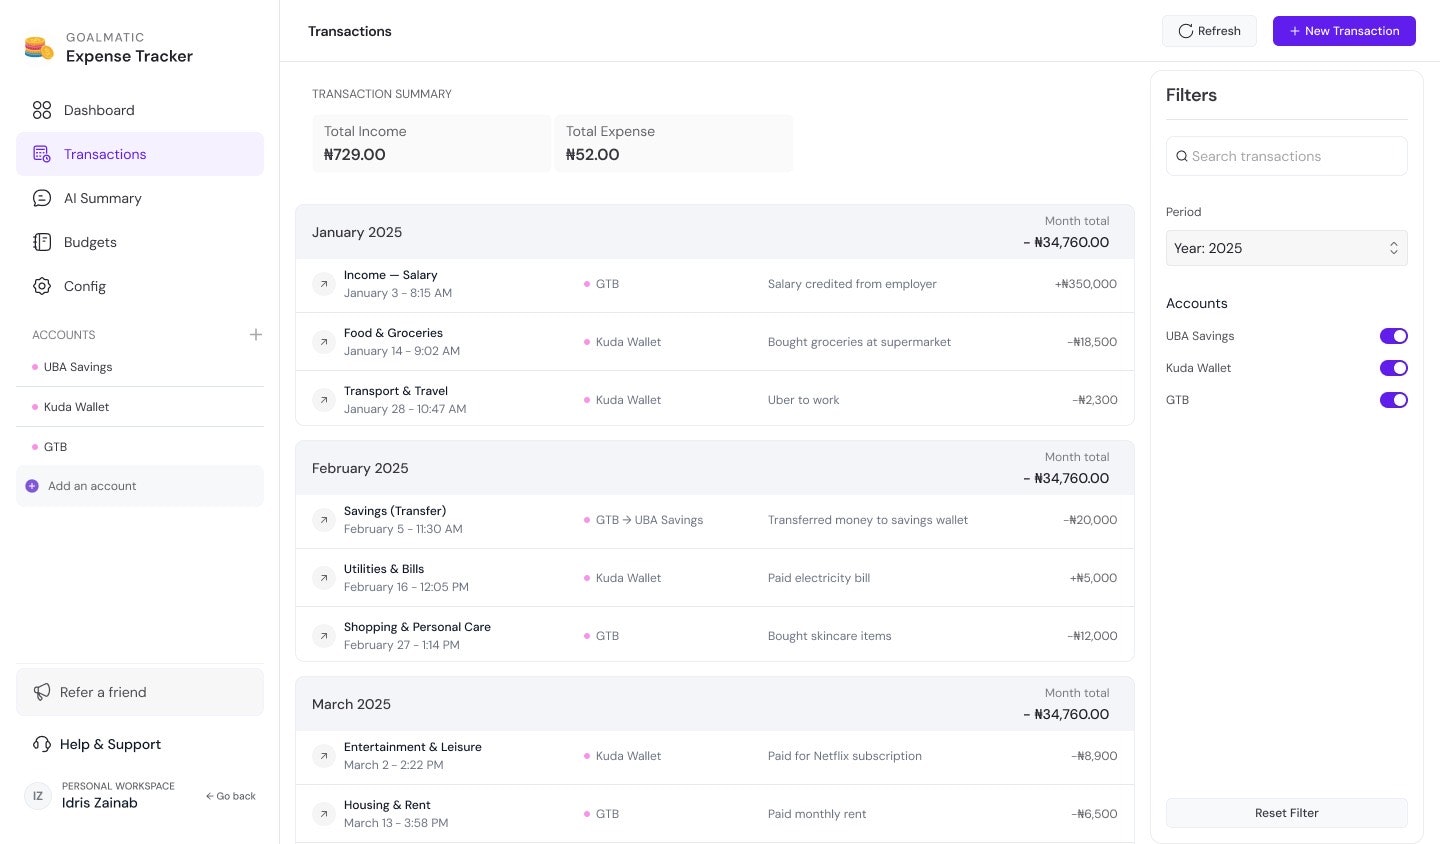Image resolution: width=1440 pixels, height=844 pixels.
Task: Click the colored dot next to UBA Savings
Action: click(x=33, y=367)
